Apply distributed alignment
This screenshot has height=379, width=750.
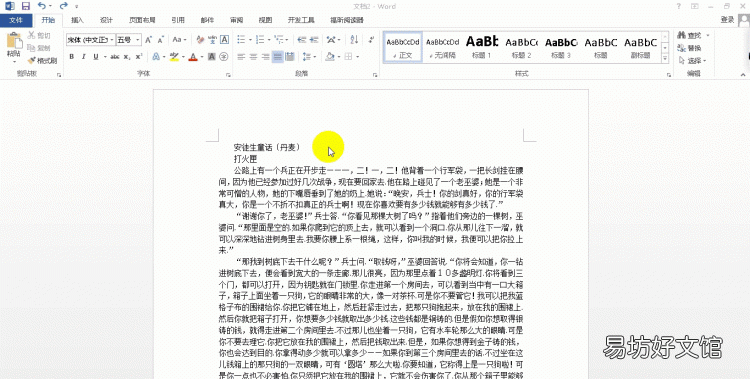coord(290,57)
